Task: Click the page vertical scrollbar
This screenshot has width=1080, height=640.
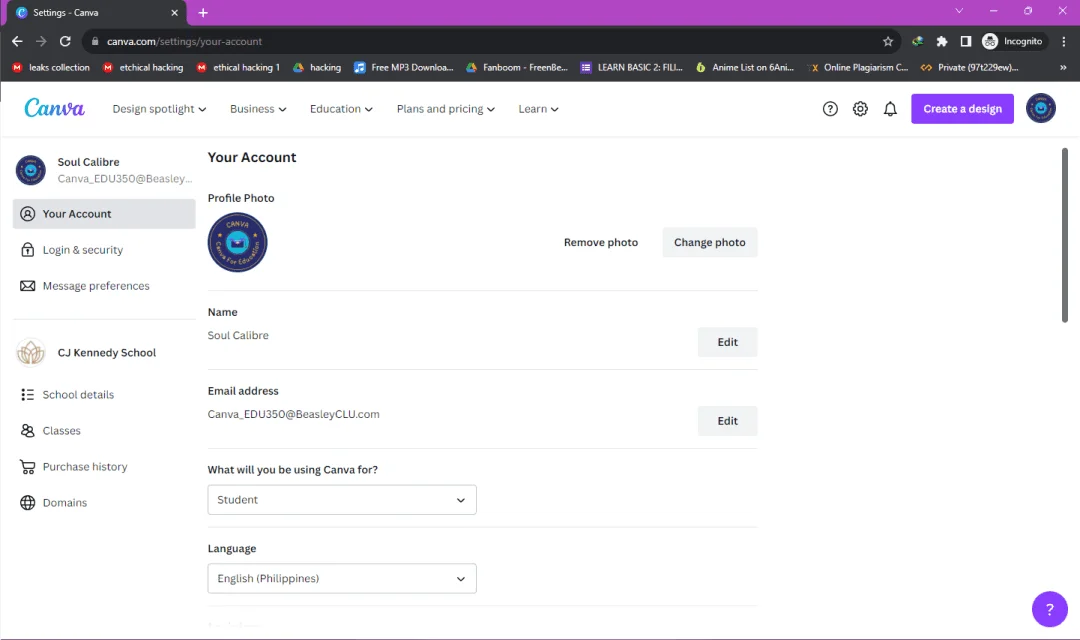Action: (1064, 236)
